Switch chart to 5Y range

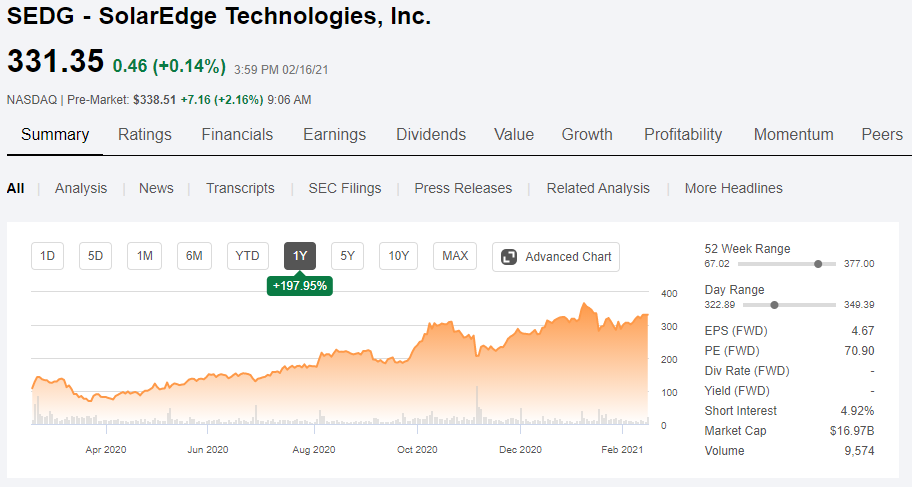(347, 256)
